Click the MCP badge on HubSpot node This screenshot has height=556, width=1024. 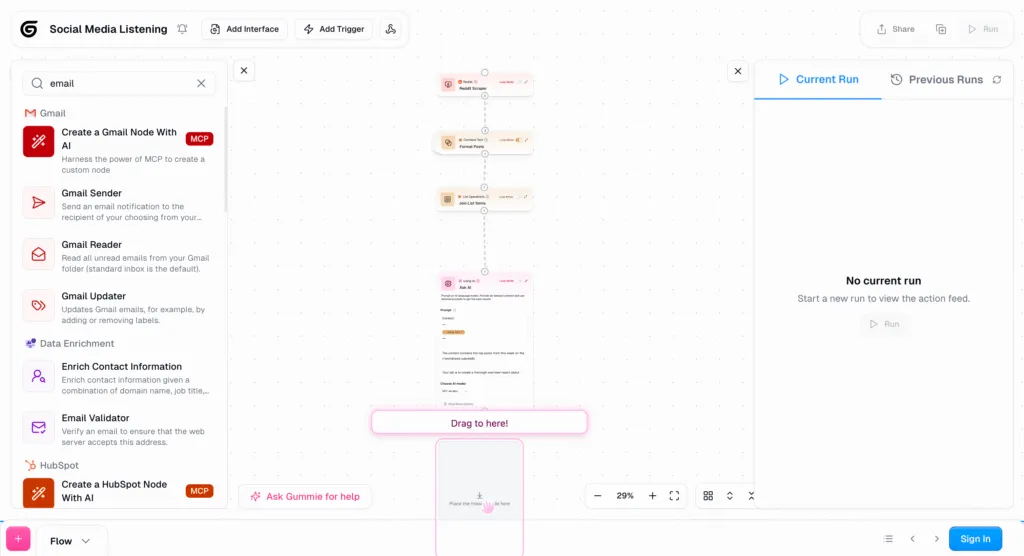(x=199, y=491)
